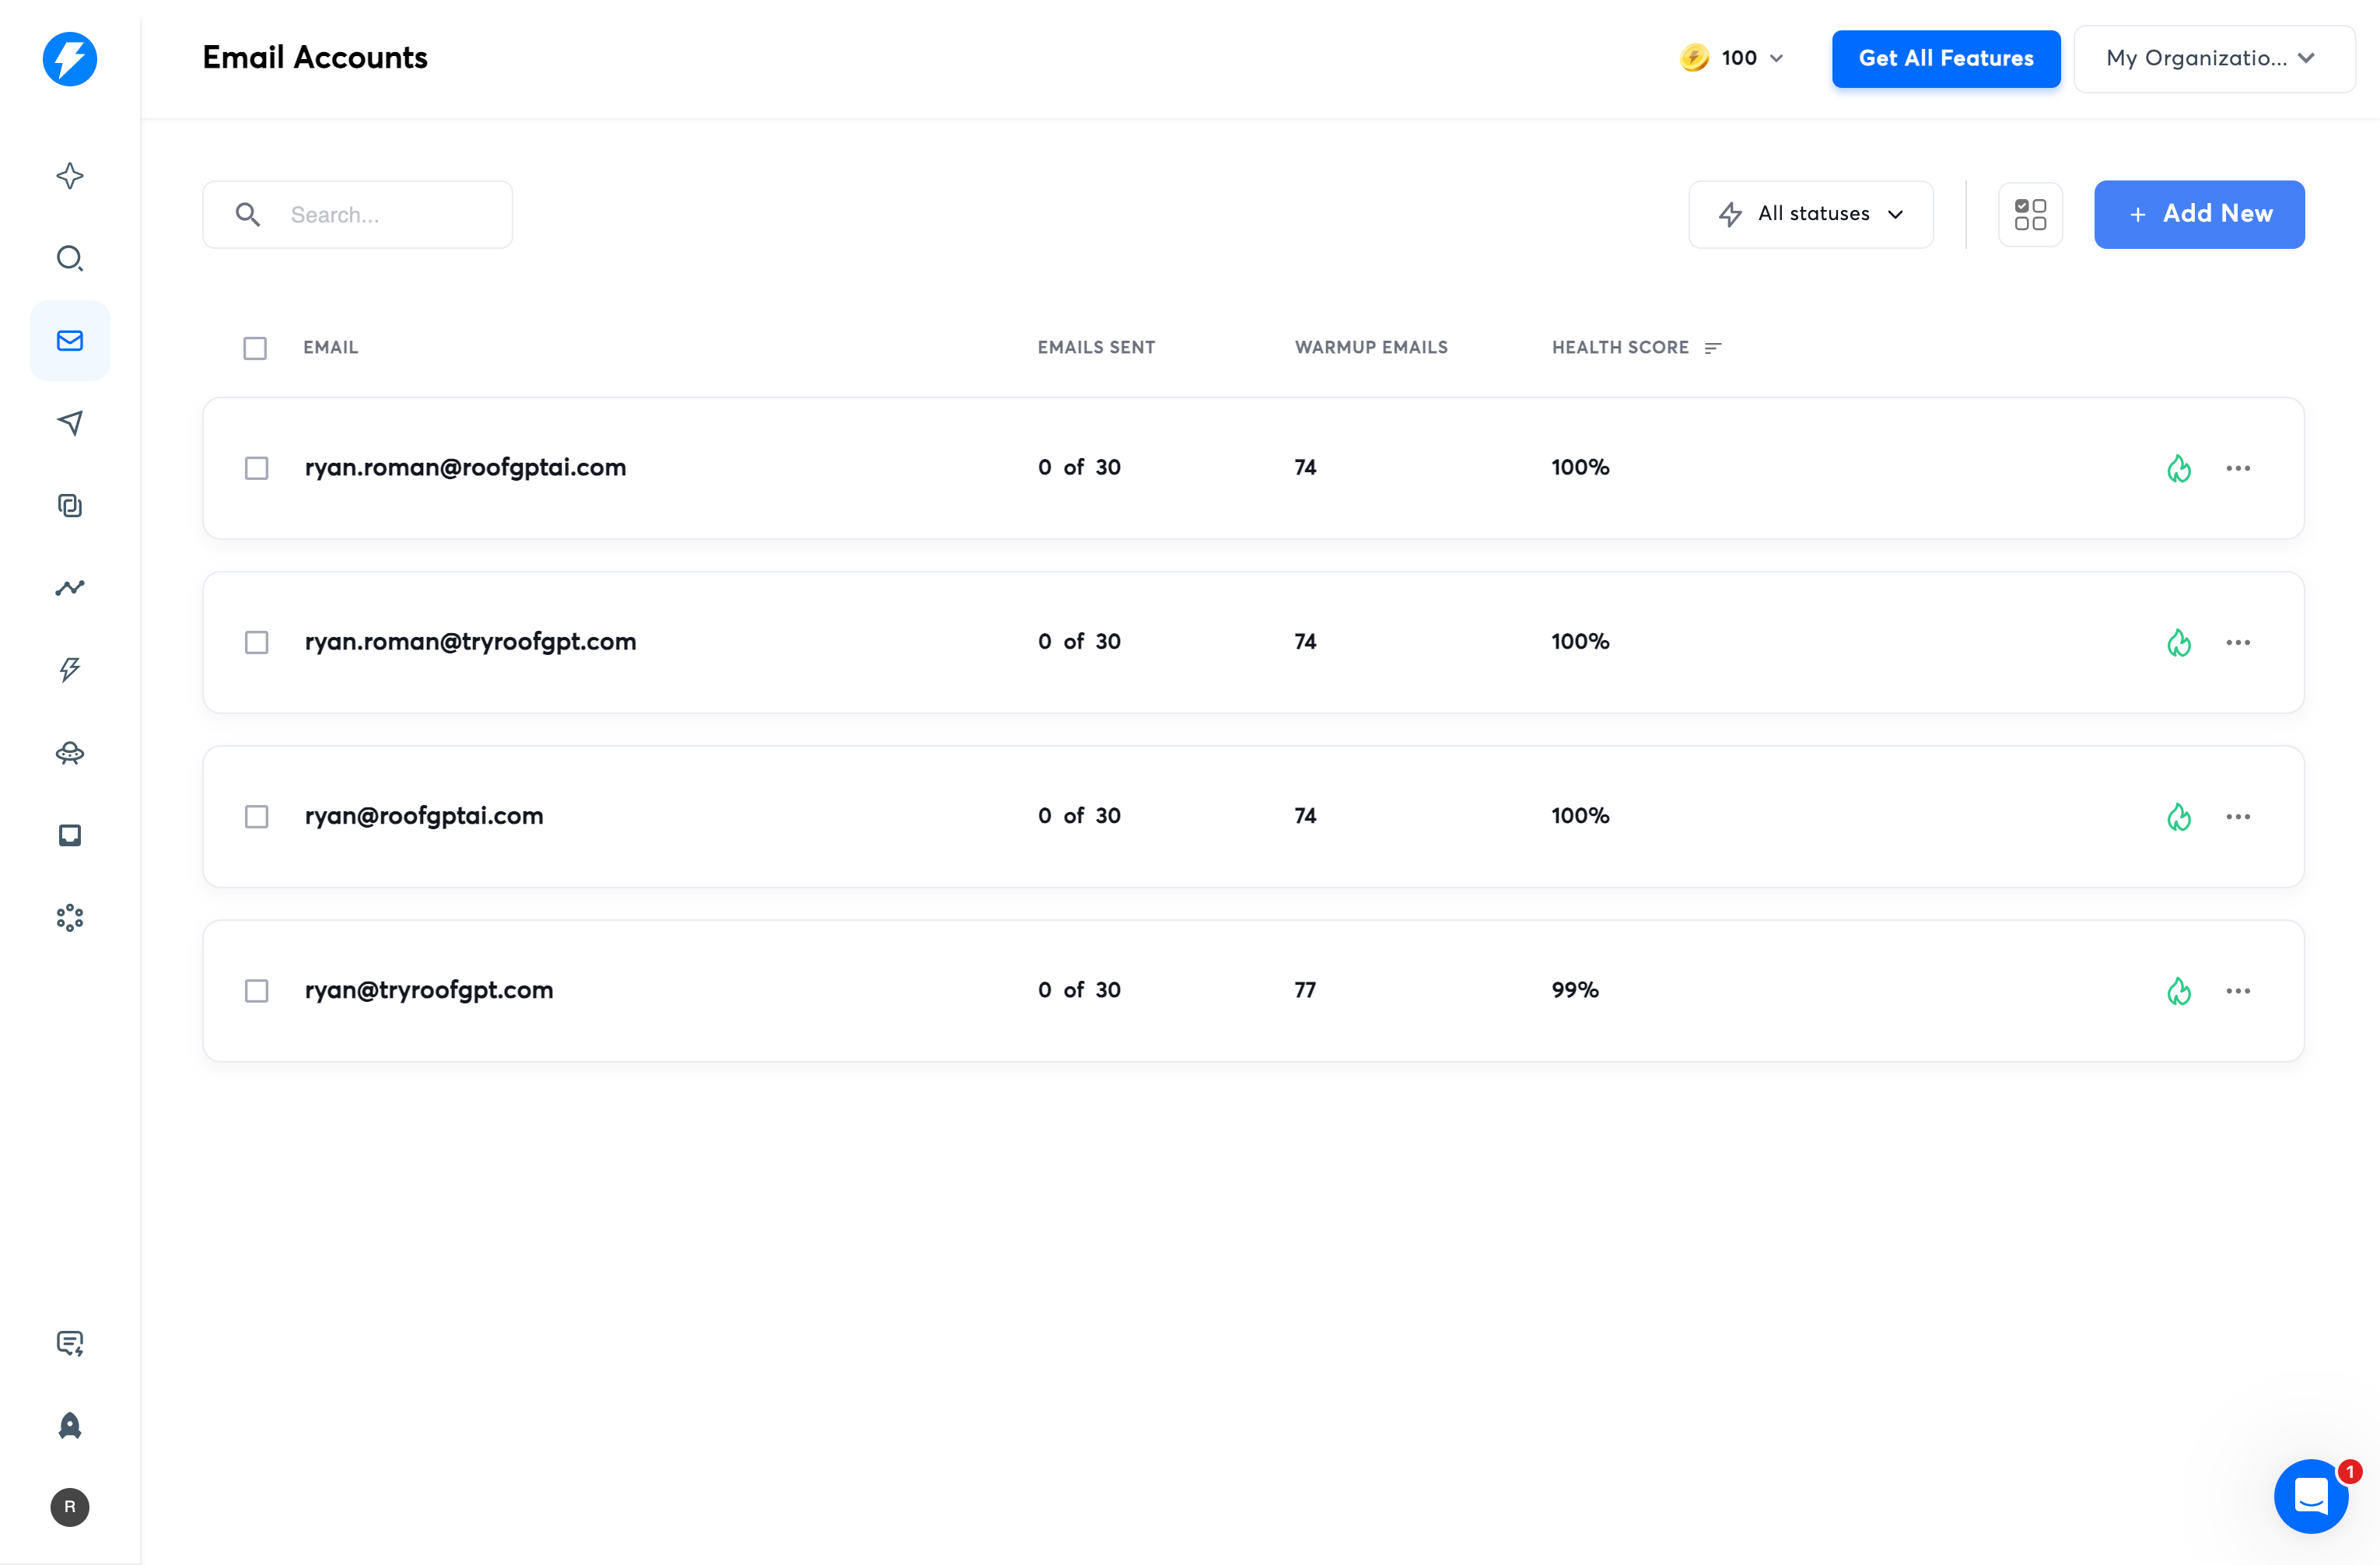The image size is (2380, 1565).
Task: Open the rocket icon near sidebar bottom
Action: (69, 1425)
